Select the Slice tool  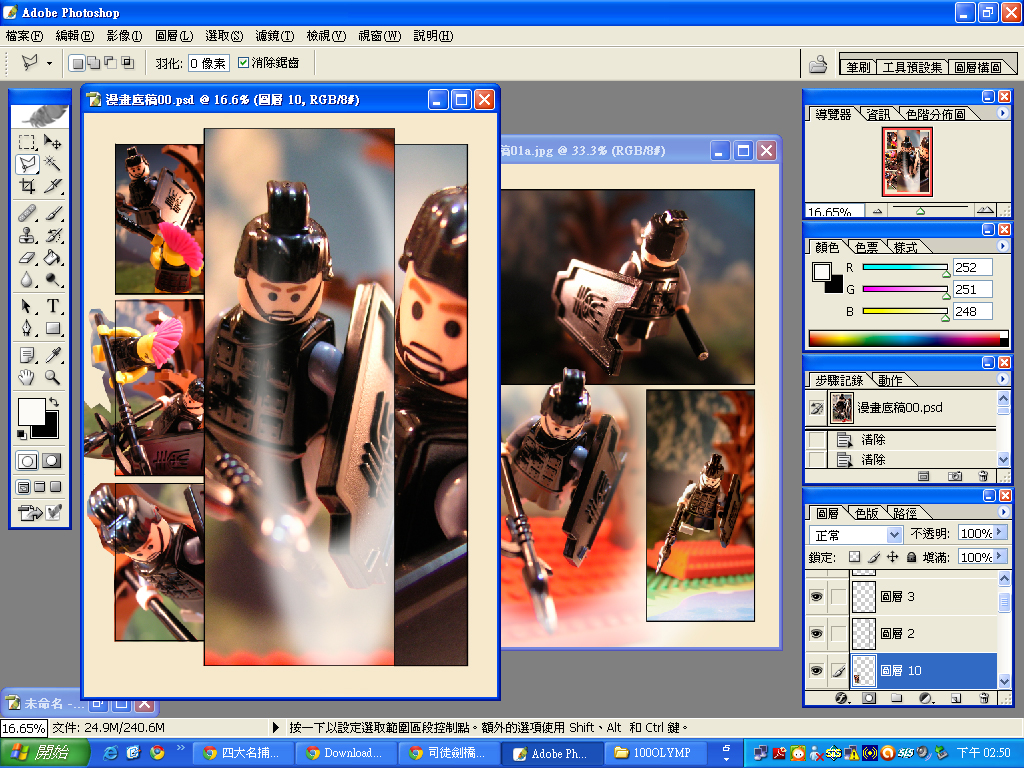pyautogui.click(x=53, y=186)
